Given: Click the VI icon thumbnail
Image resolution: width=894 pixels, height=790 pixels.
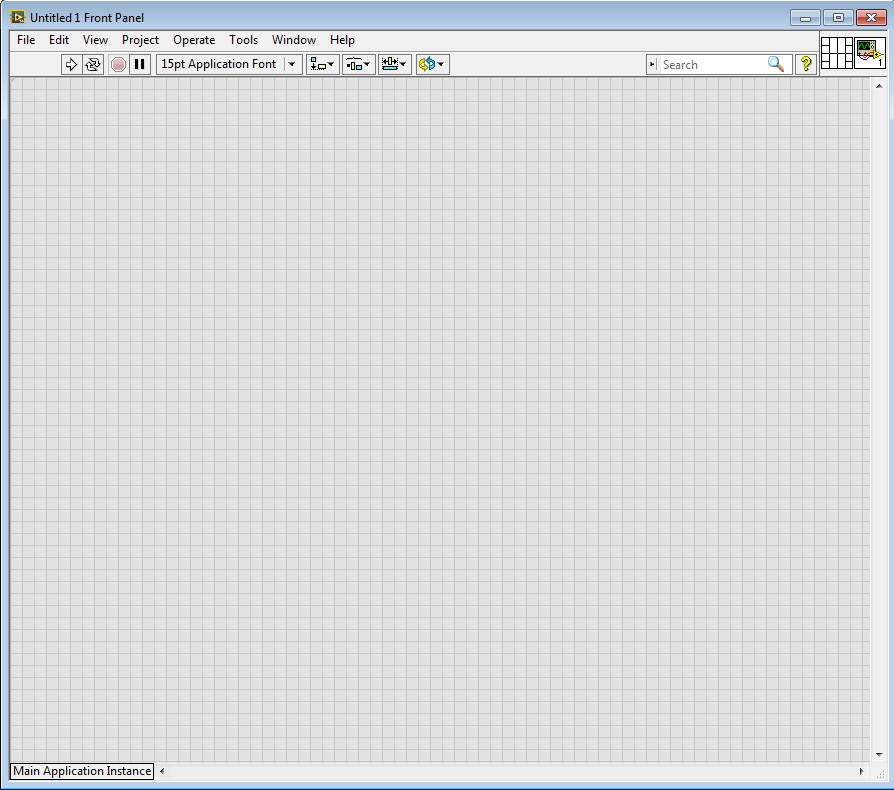Looking at the screenshot, I should pos(869,53).
